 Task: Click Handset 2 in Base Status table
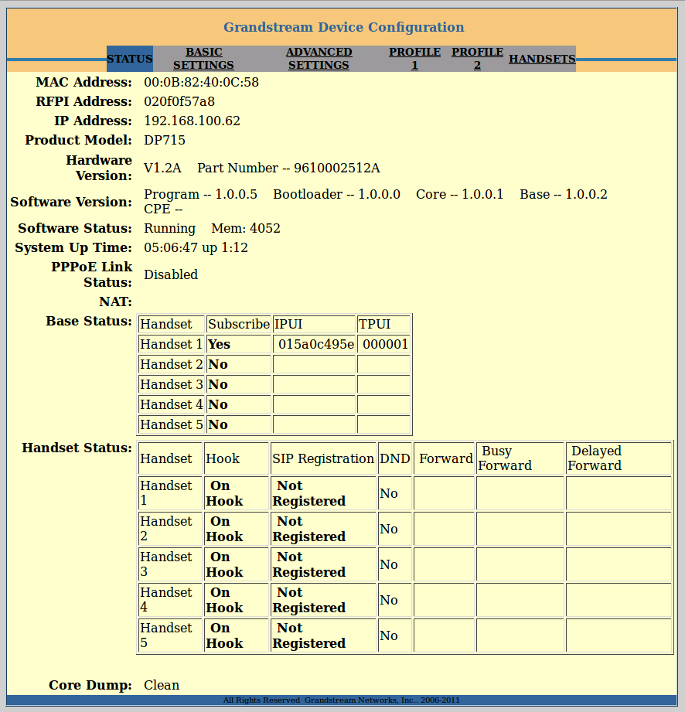[171, 364]
